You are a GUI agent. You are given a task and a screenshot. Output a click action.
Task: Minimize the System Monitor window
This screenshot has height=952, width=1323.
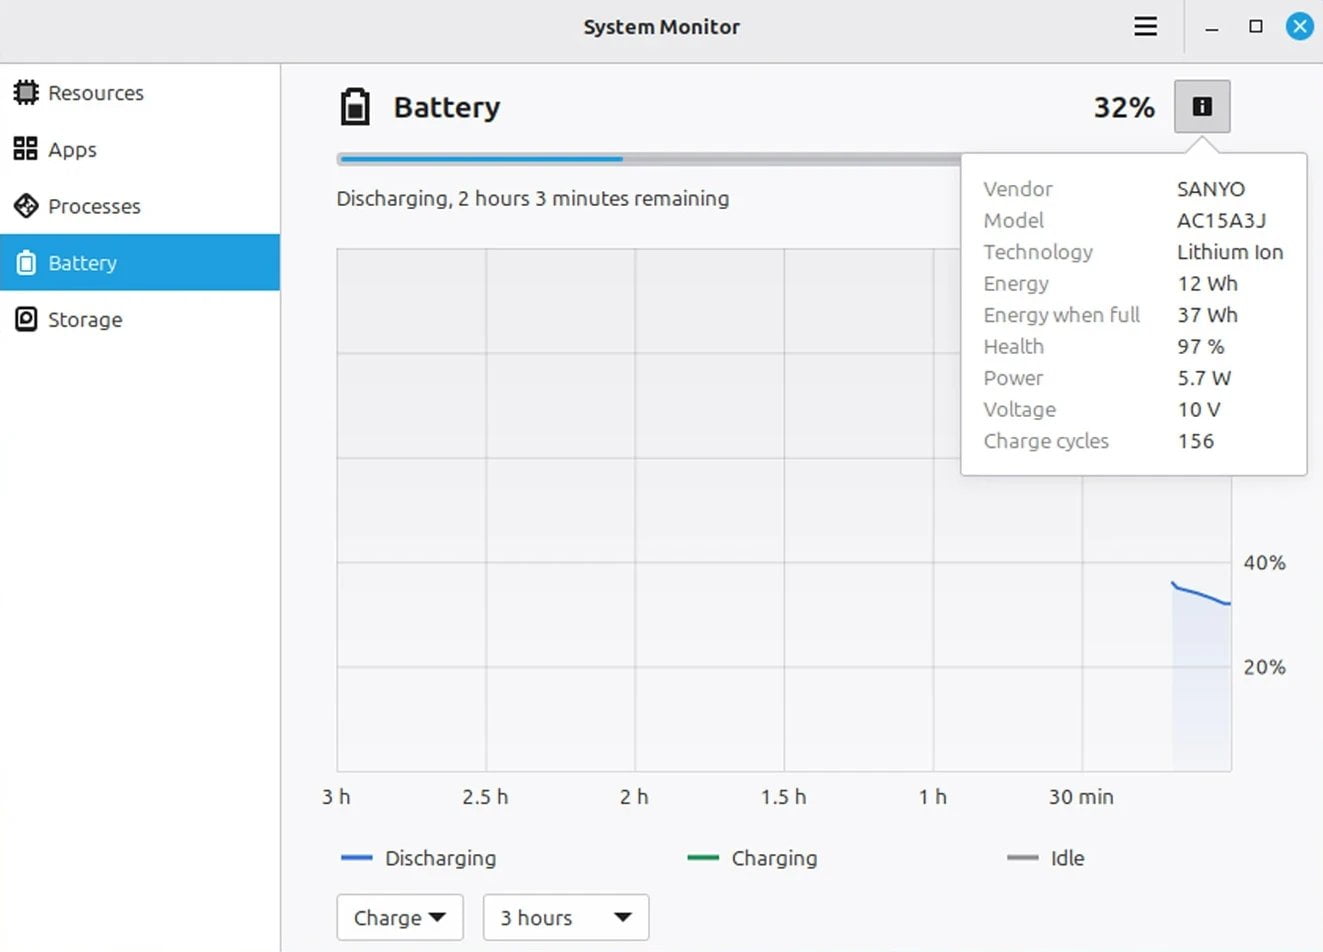1212,27
